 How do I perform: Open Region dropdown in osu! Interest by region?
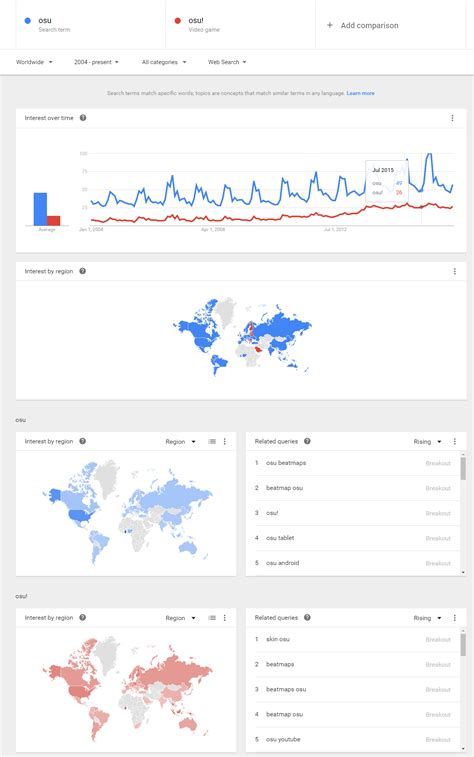(x=181, y=617)
